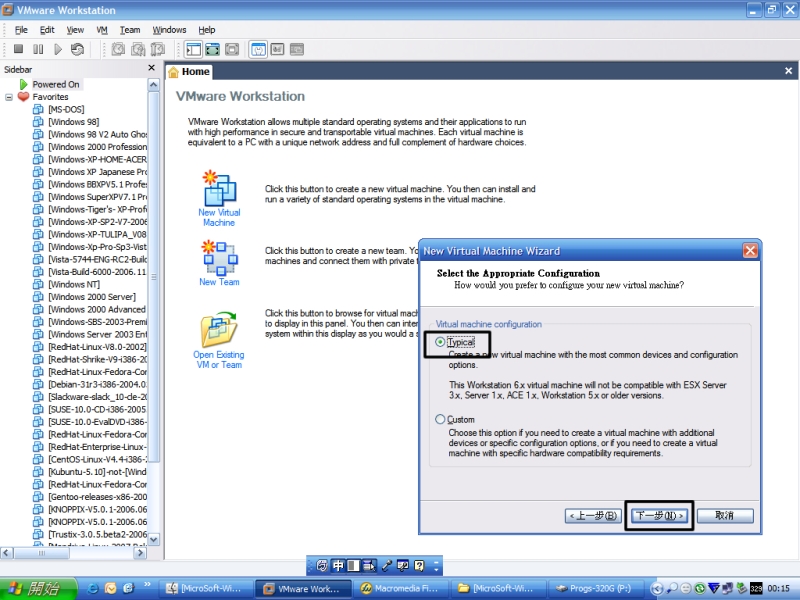
Task: Switch to the Macromedia taskbar button
Action: (401, 588)
